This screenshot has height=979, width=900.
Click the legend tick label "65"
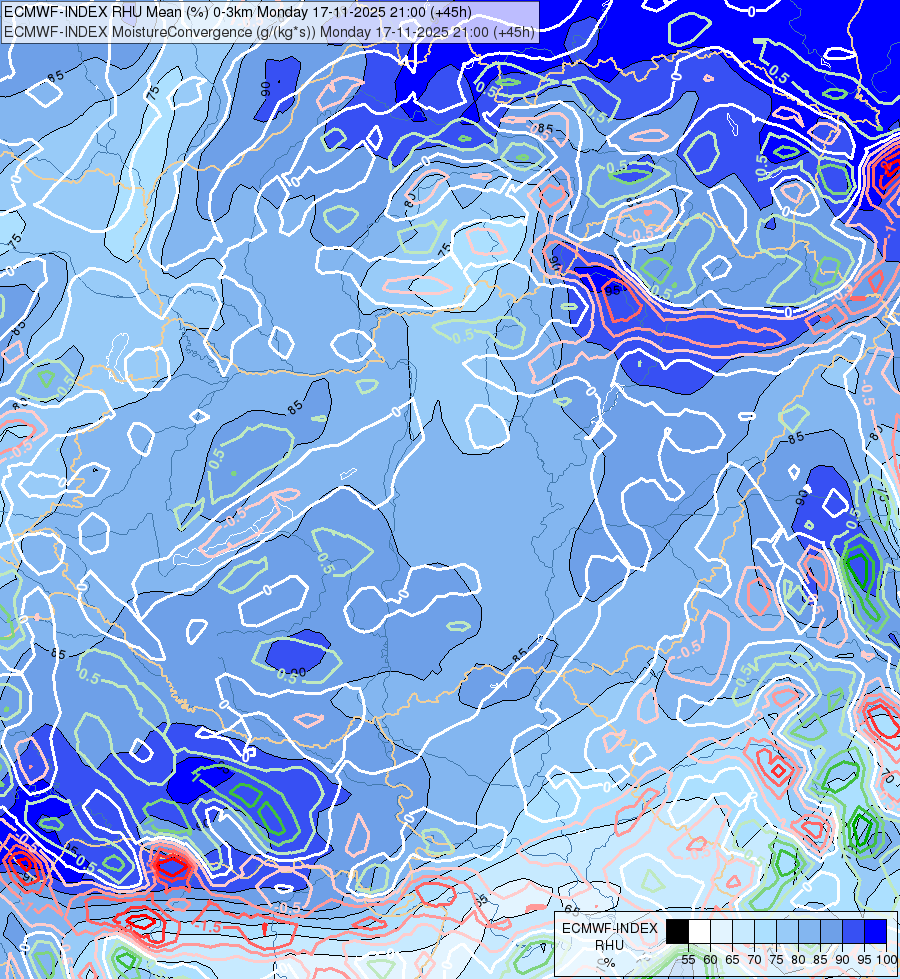(x=732, y=960)
